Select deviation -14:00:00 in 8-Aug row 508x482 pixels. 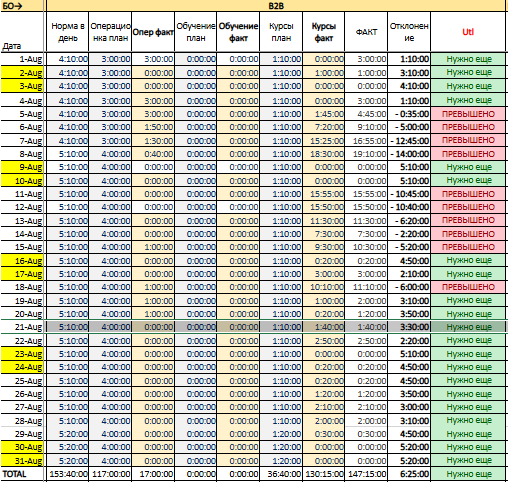click(x=409, y=154)
